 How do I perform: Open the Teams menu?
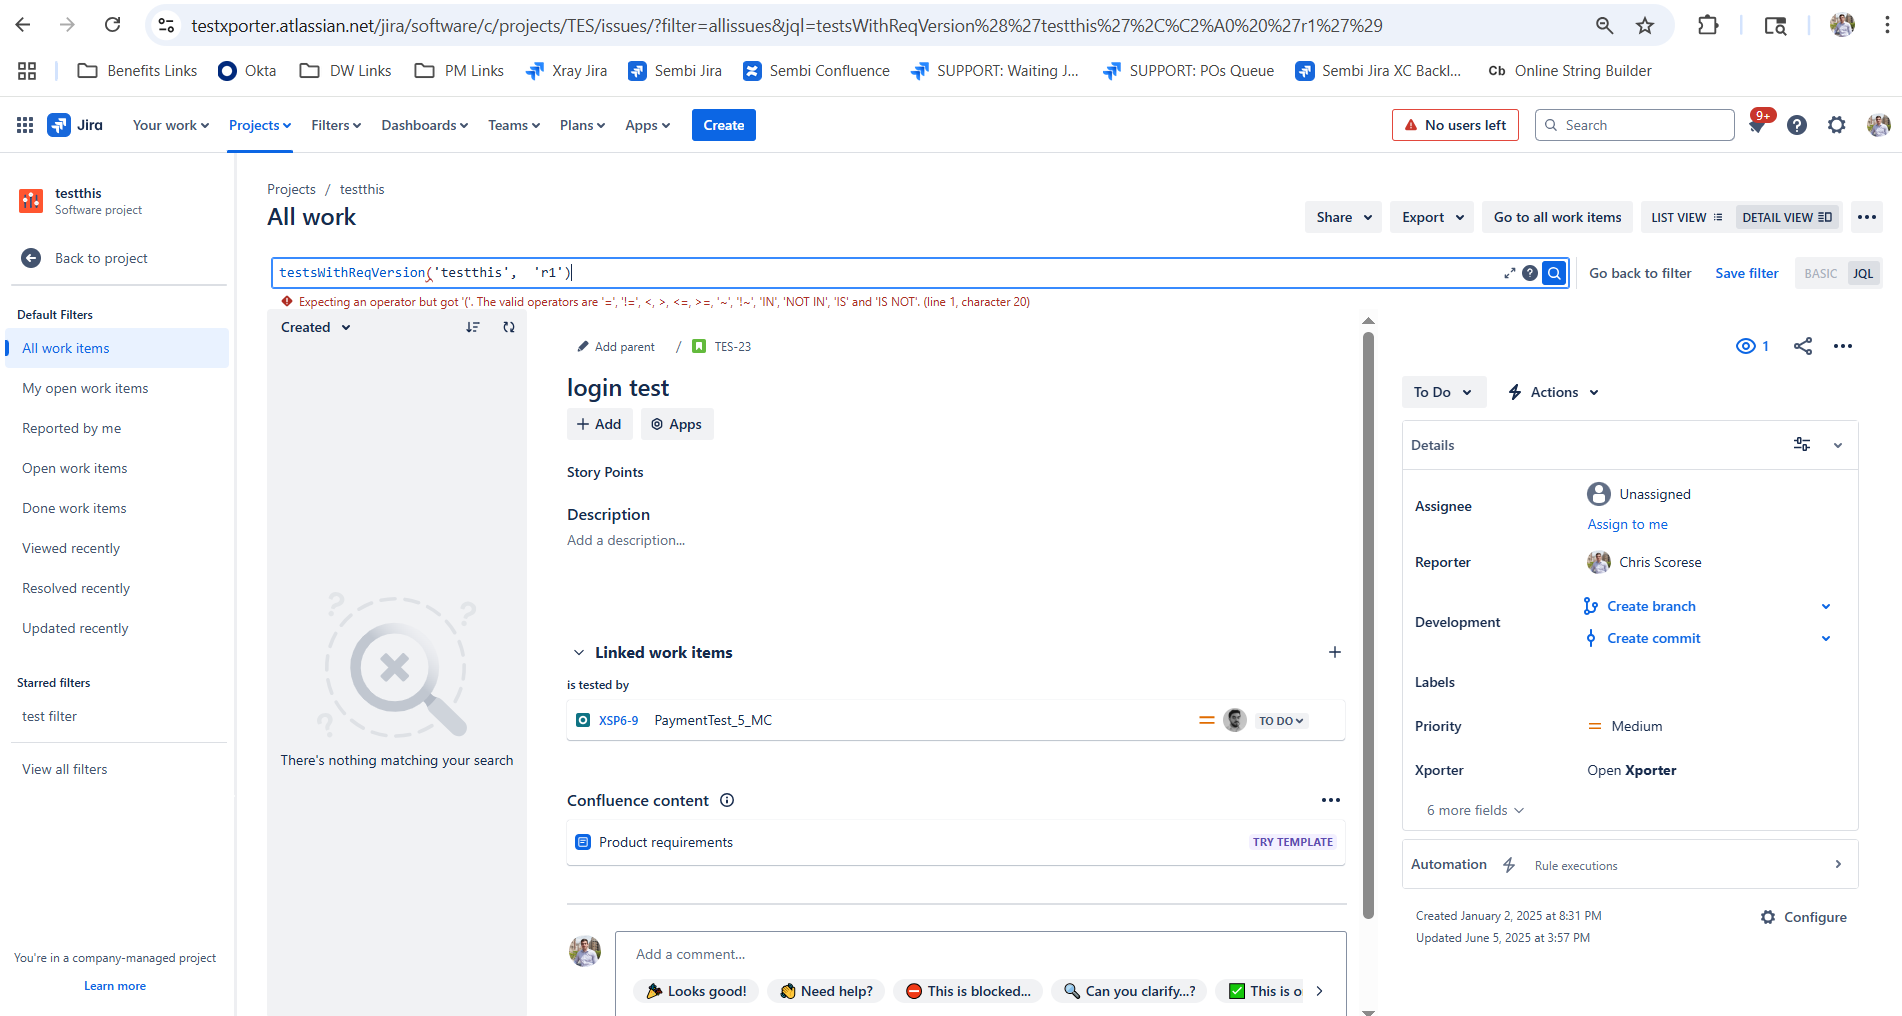click(514, 125)
